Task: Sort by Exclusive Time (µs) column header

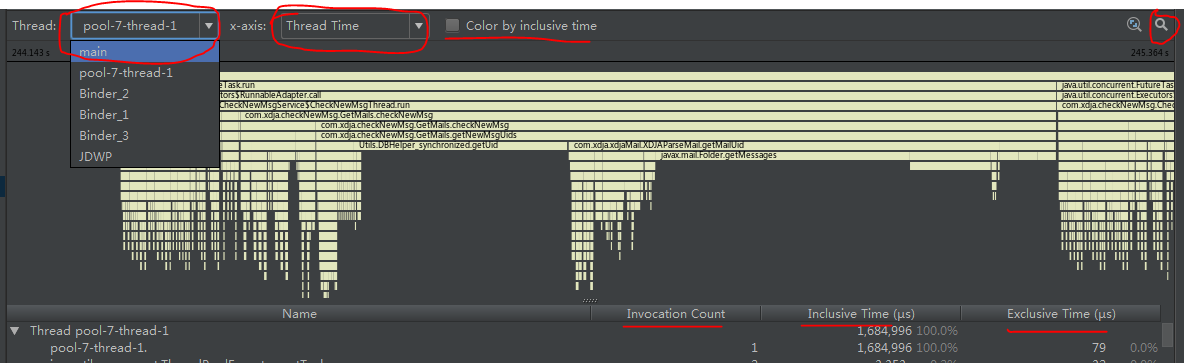Action: pos(1061,314)
